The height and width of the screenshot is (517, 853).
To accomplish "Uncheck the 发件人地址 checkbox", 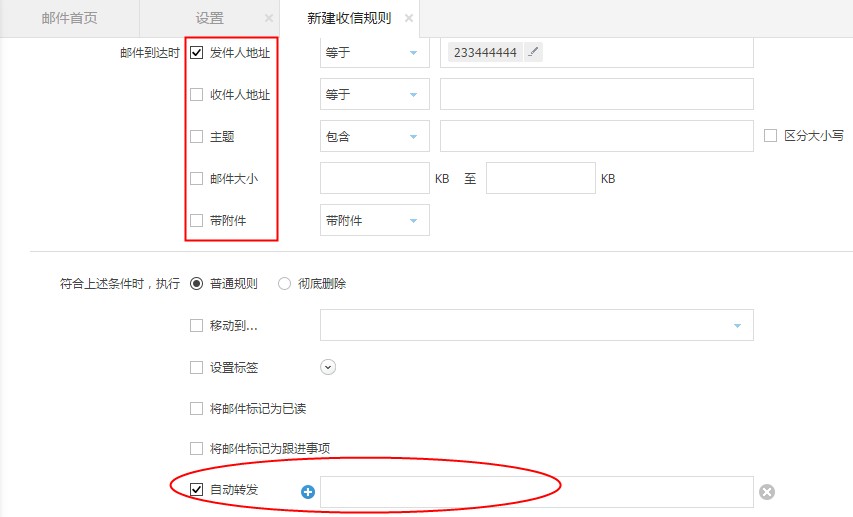I will (x=197, y=52).
